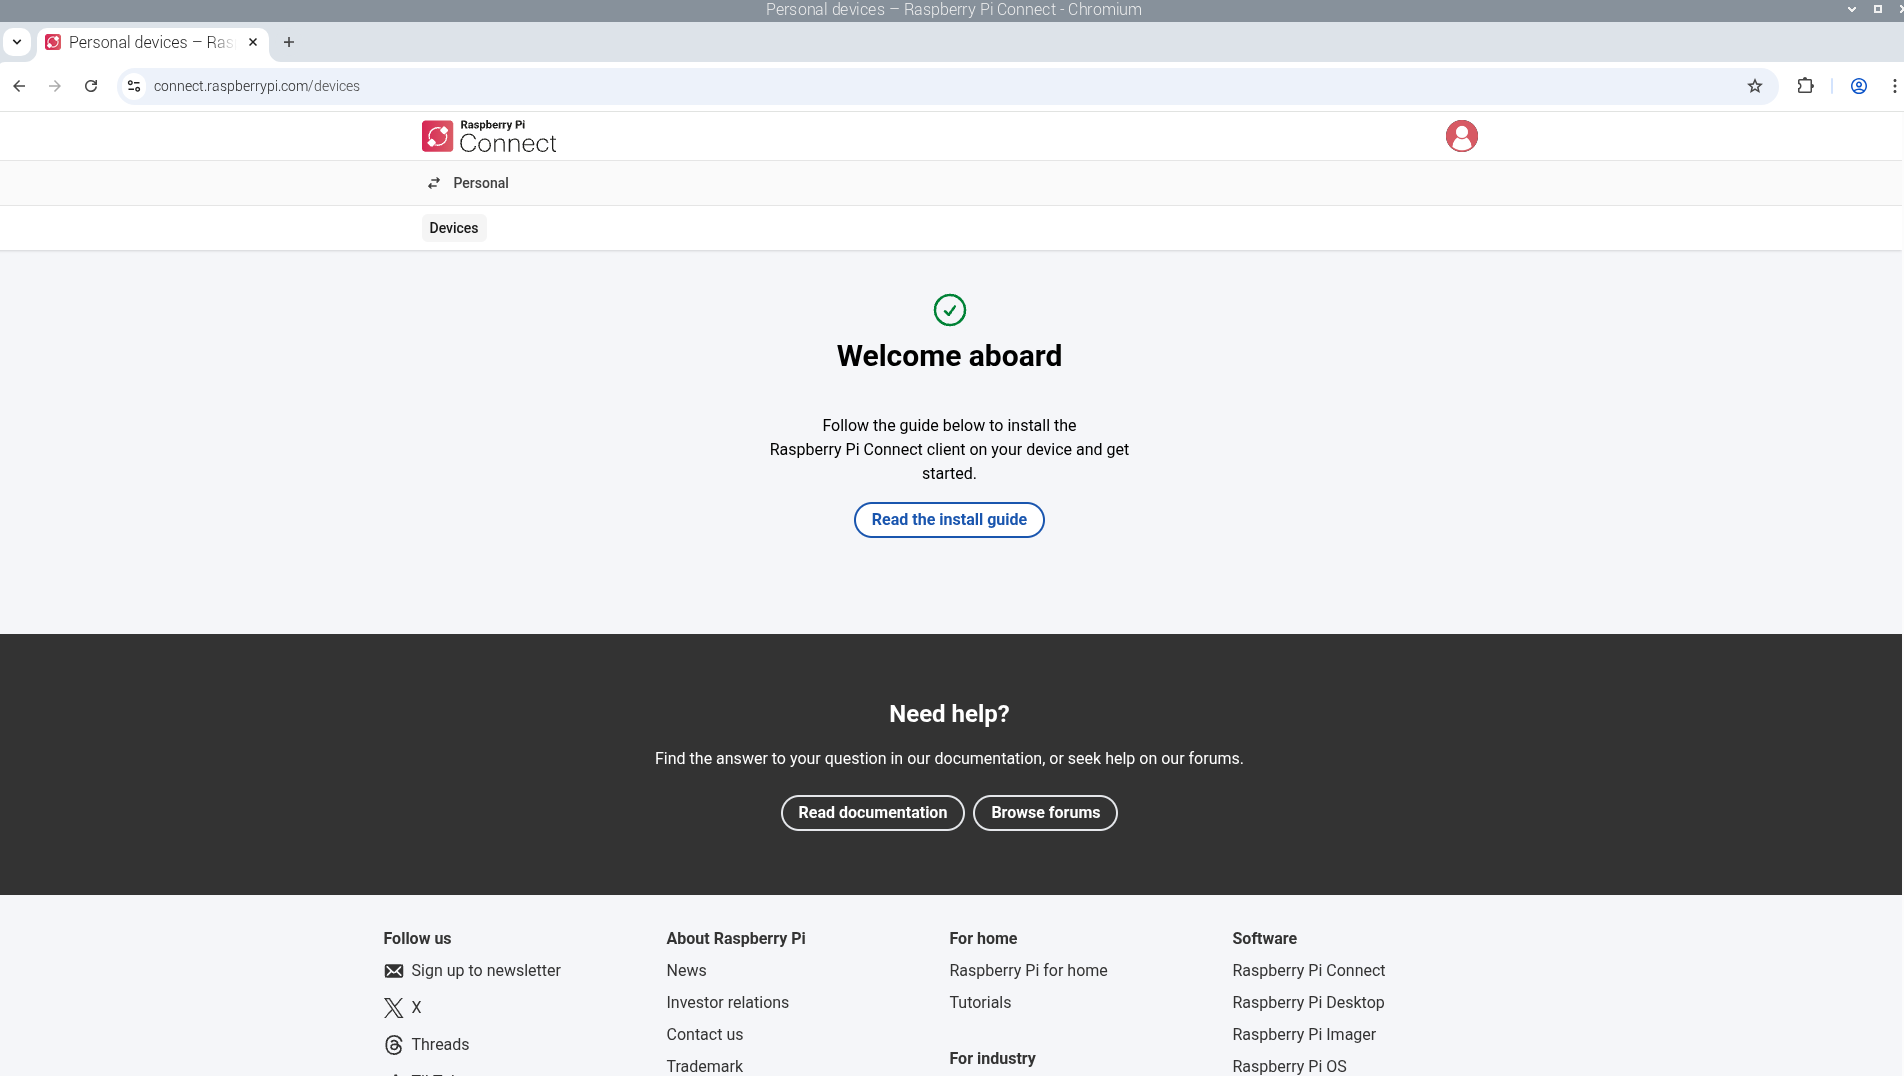Open the Devices tab

point(454,228)
